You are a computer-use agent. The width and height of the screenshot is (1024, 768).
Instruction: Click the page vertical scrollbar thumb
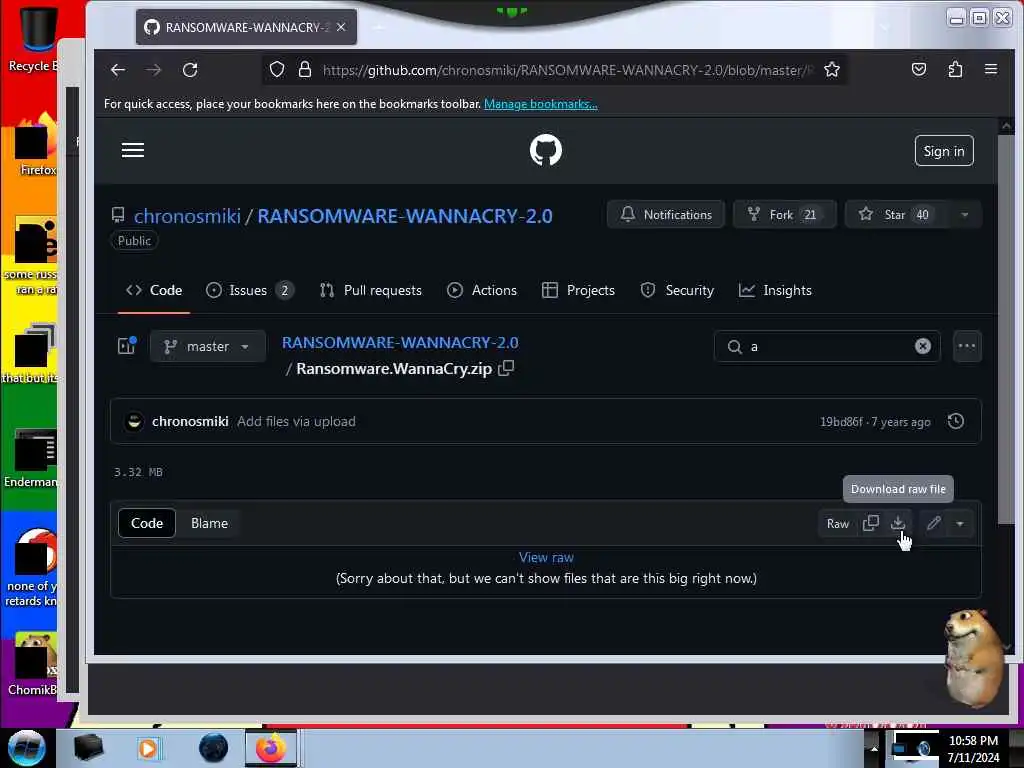click(x=1006, y=330)
